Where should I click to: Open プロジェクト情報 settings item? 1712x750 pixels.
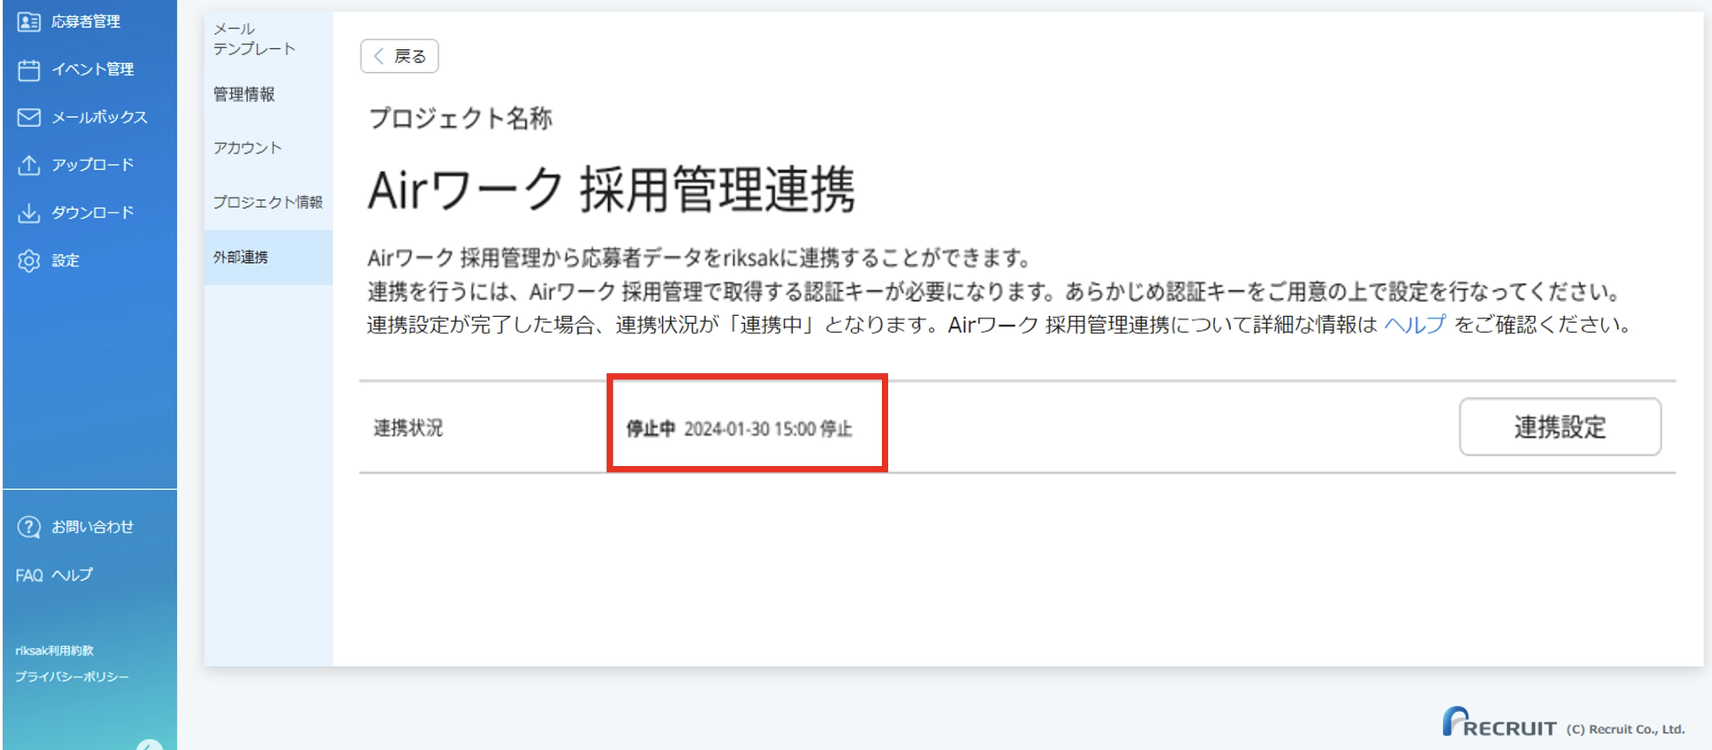267,202
